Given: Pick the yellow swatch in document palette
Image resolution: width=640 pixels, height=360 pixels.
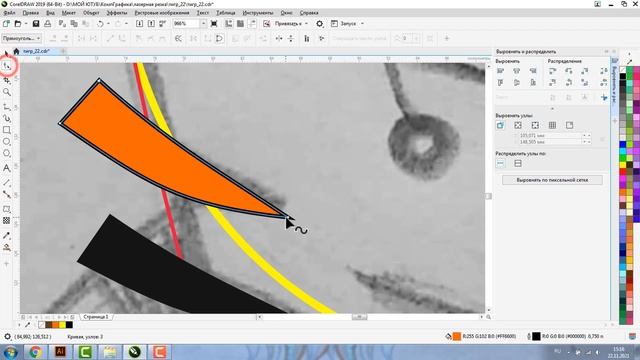Looking at the screenshot, I should pos(62,325).
